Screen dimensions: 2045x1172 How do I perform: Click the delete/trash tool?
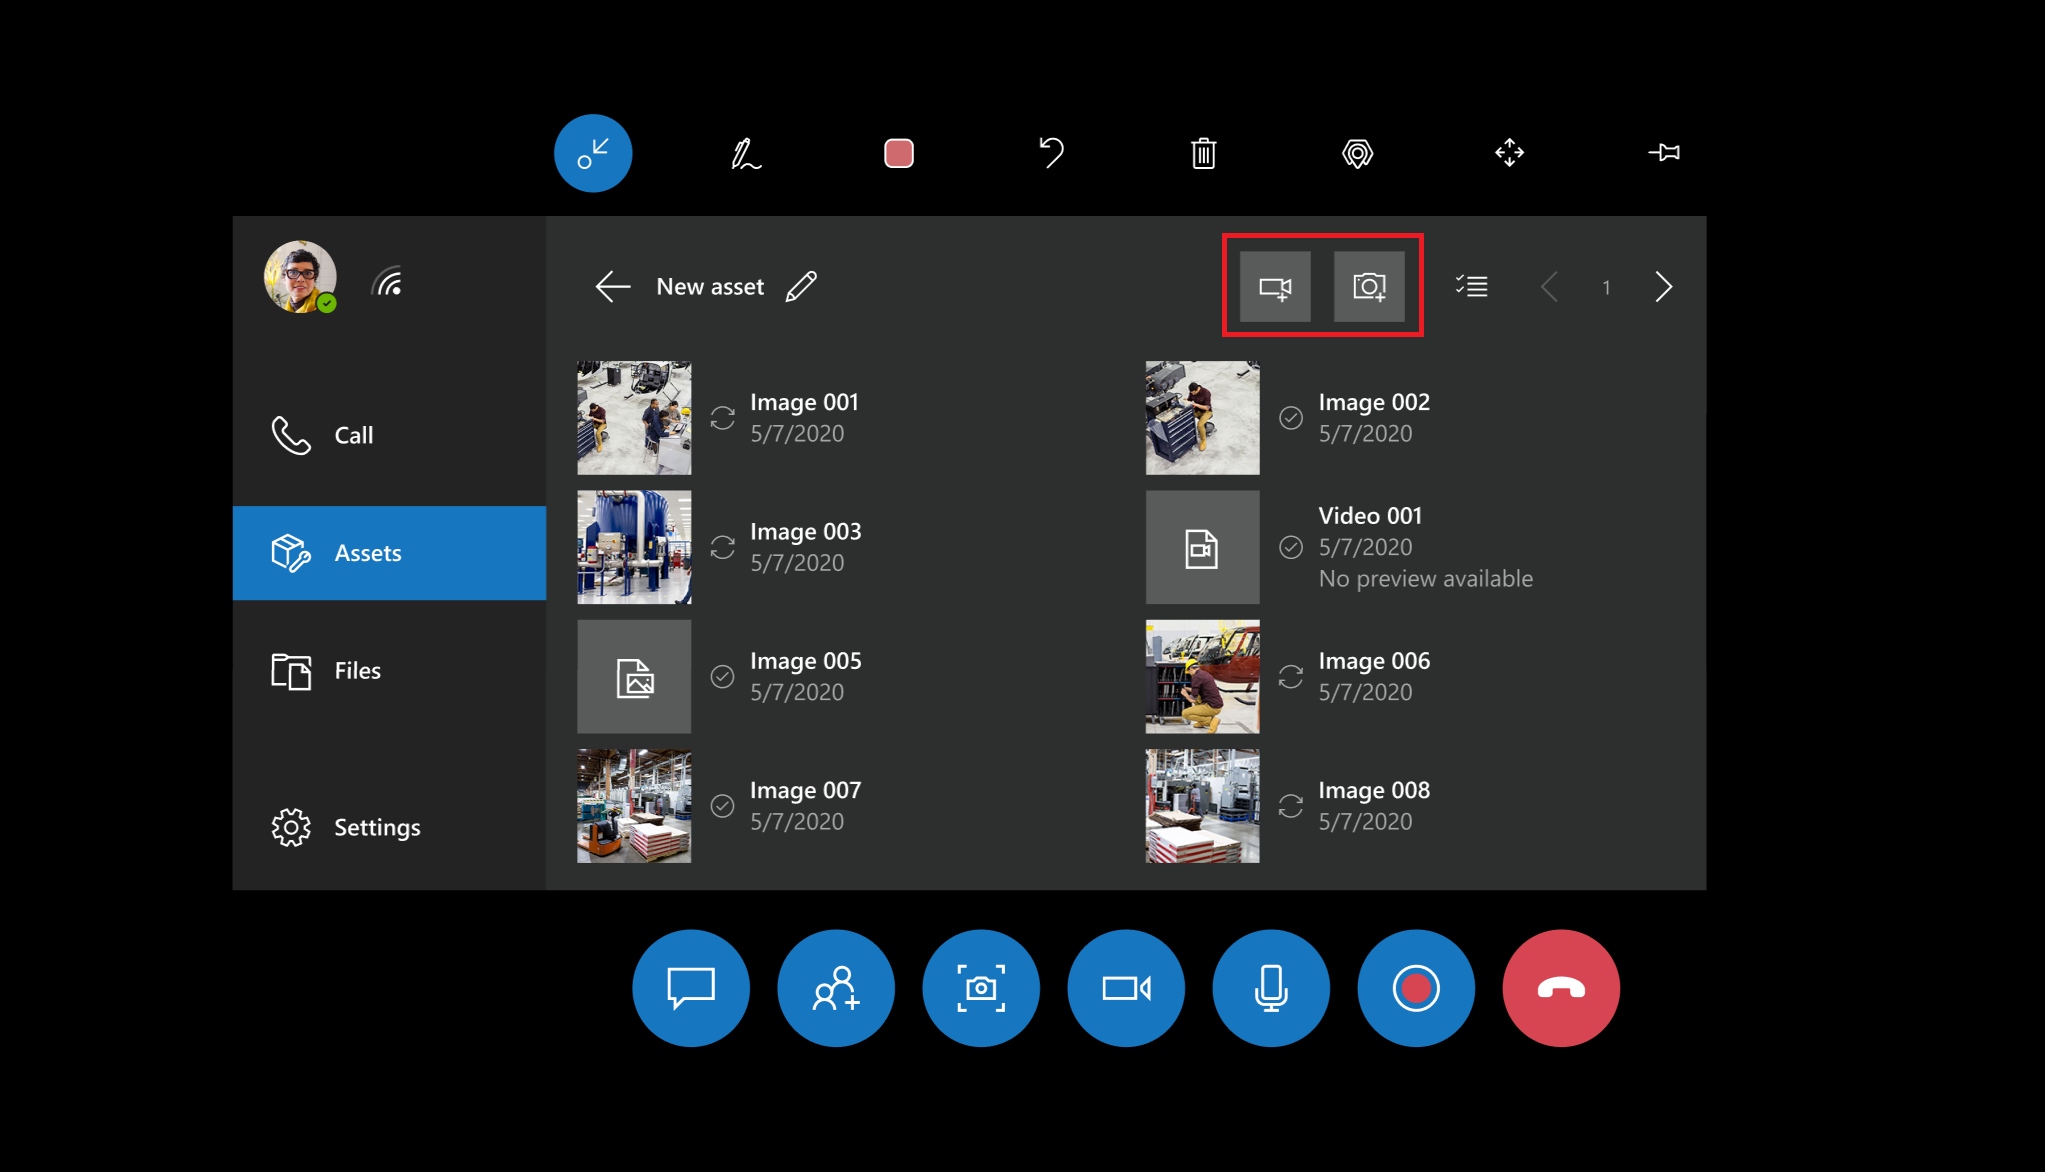(x=1204, y=153)
